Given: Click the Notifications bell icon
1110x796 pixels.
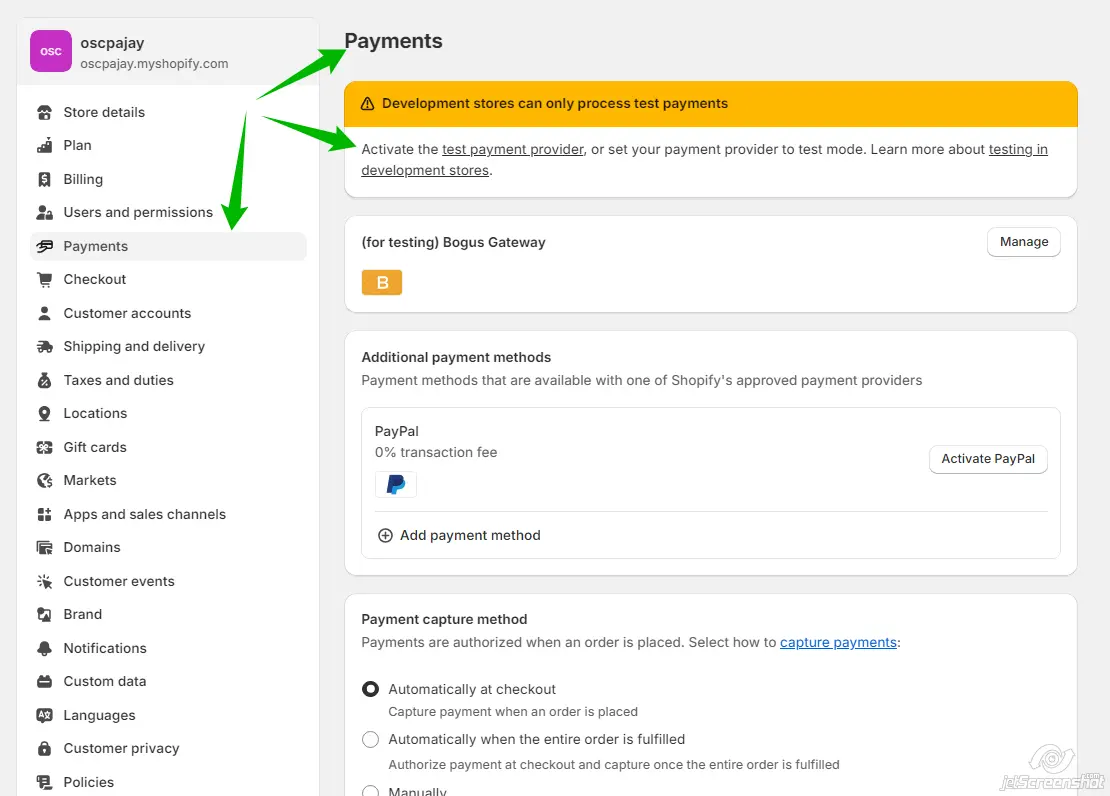Looking at the screenshot, I should pyautogui.click(x=44, y=648).
